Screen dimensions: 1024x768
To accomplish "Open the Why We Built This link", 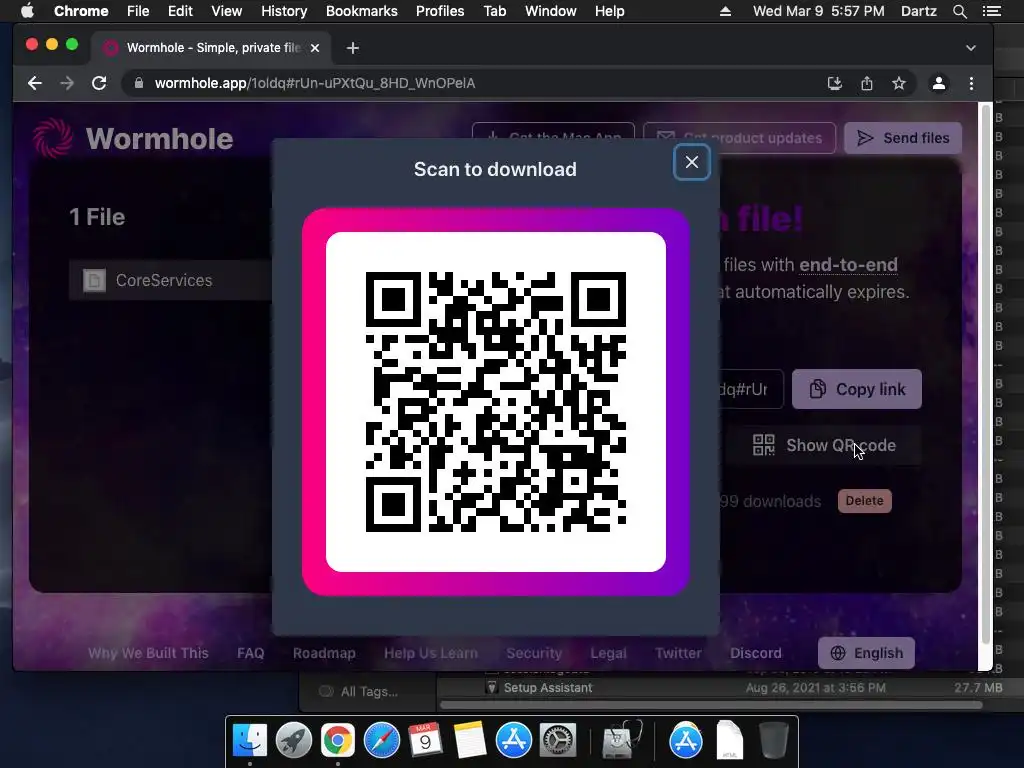I will coord(148,653).
